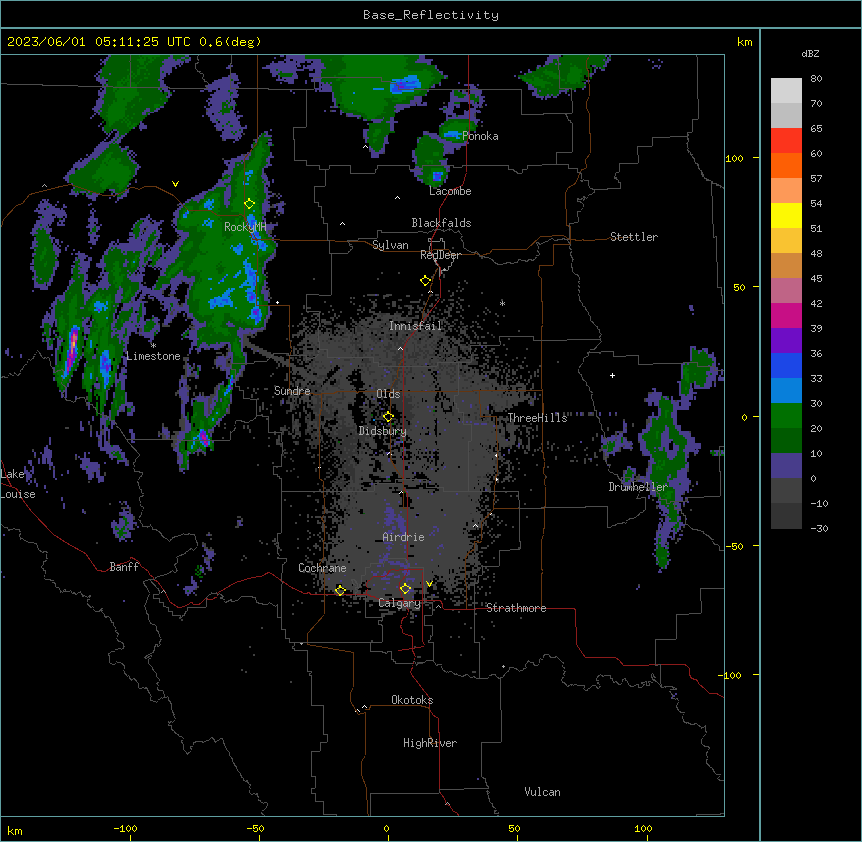The height and width of the screenshot is (842, 862).
Task: Click the Lake Louise label
Action: 18,484
